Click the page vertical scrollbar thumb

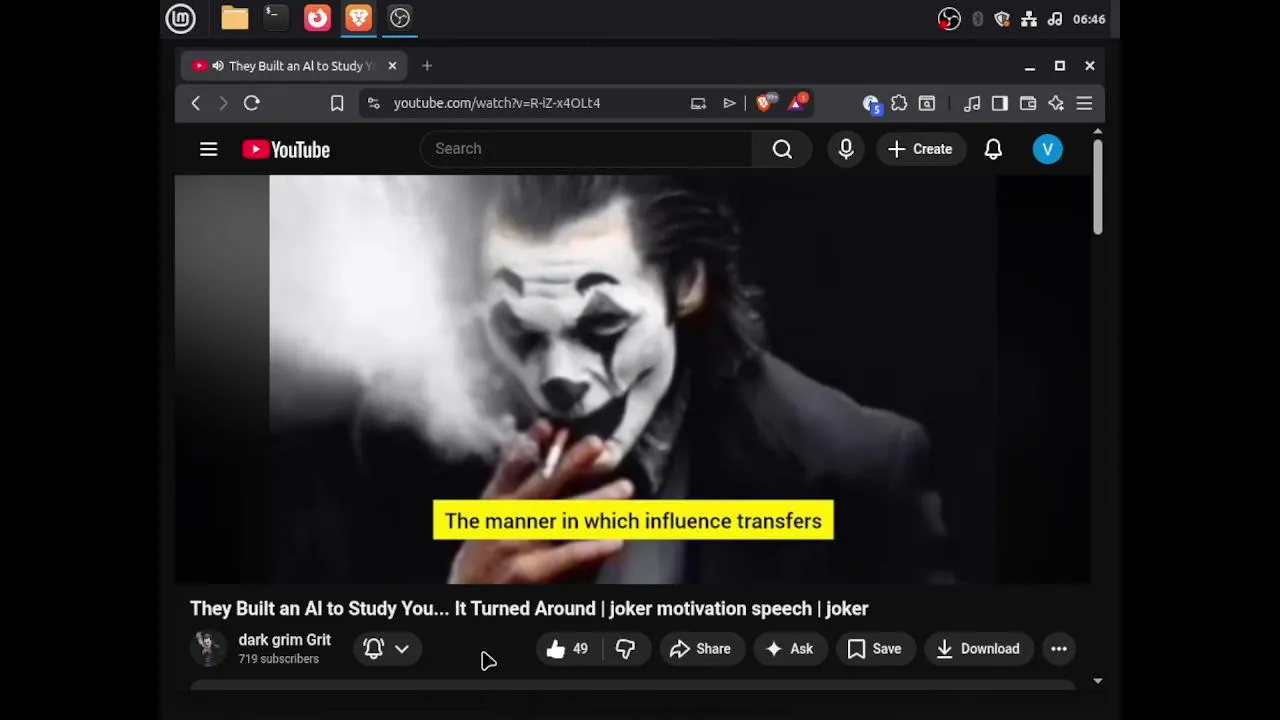click(x=1097, y=187)
